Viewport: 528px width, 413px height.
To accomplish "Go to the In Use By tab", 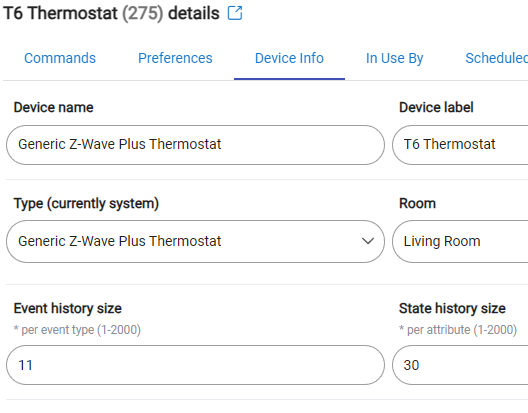I will [x=394, y=58].
